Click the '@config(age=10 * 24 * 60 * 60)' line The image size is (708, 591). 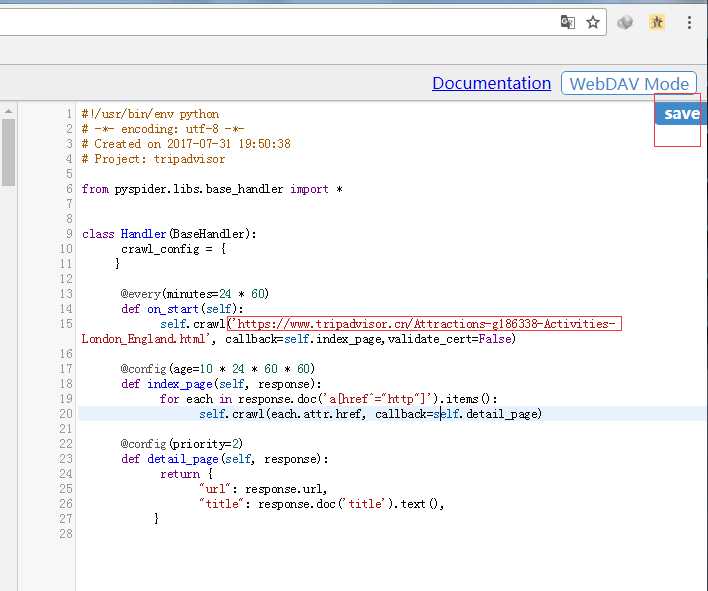(218, 369)
